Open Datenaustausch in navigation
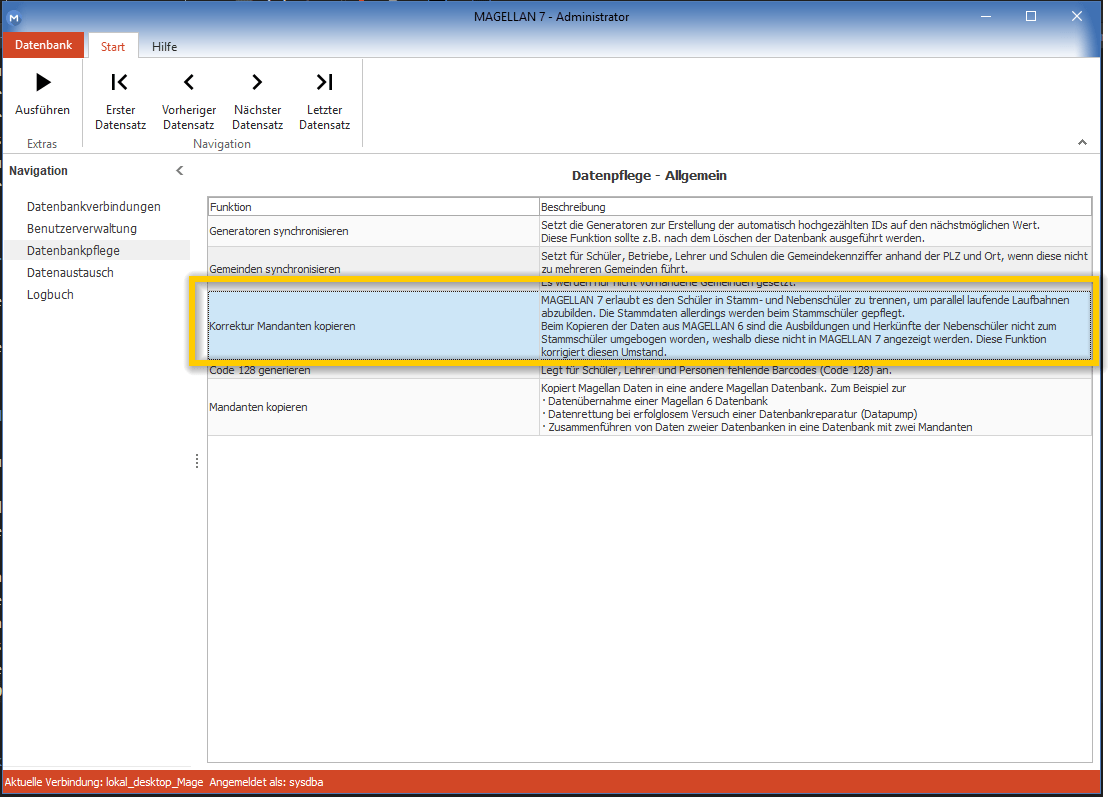This screenshot has width=1108, height=797. [70, 272]
